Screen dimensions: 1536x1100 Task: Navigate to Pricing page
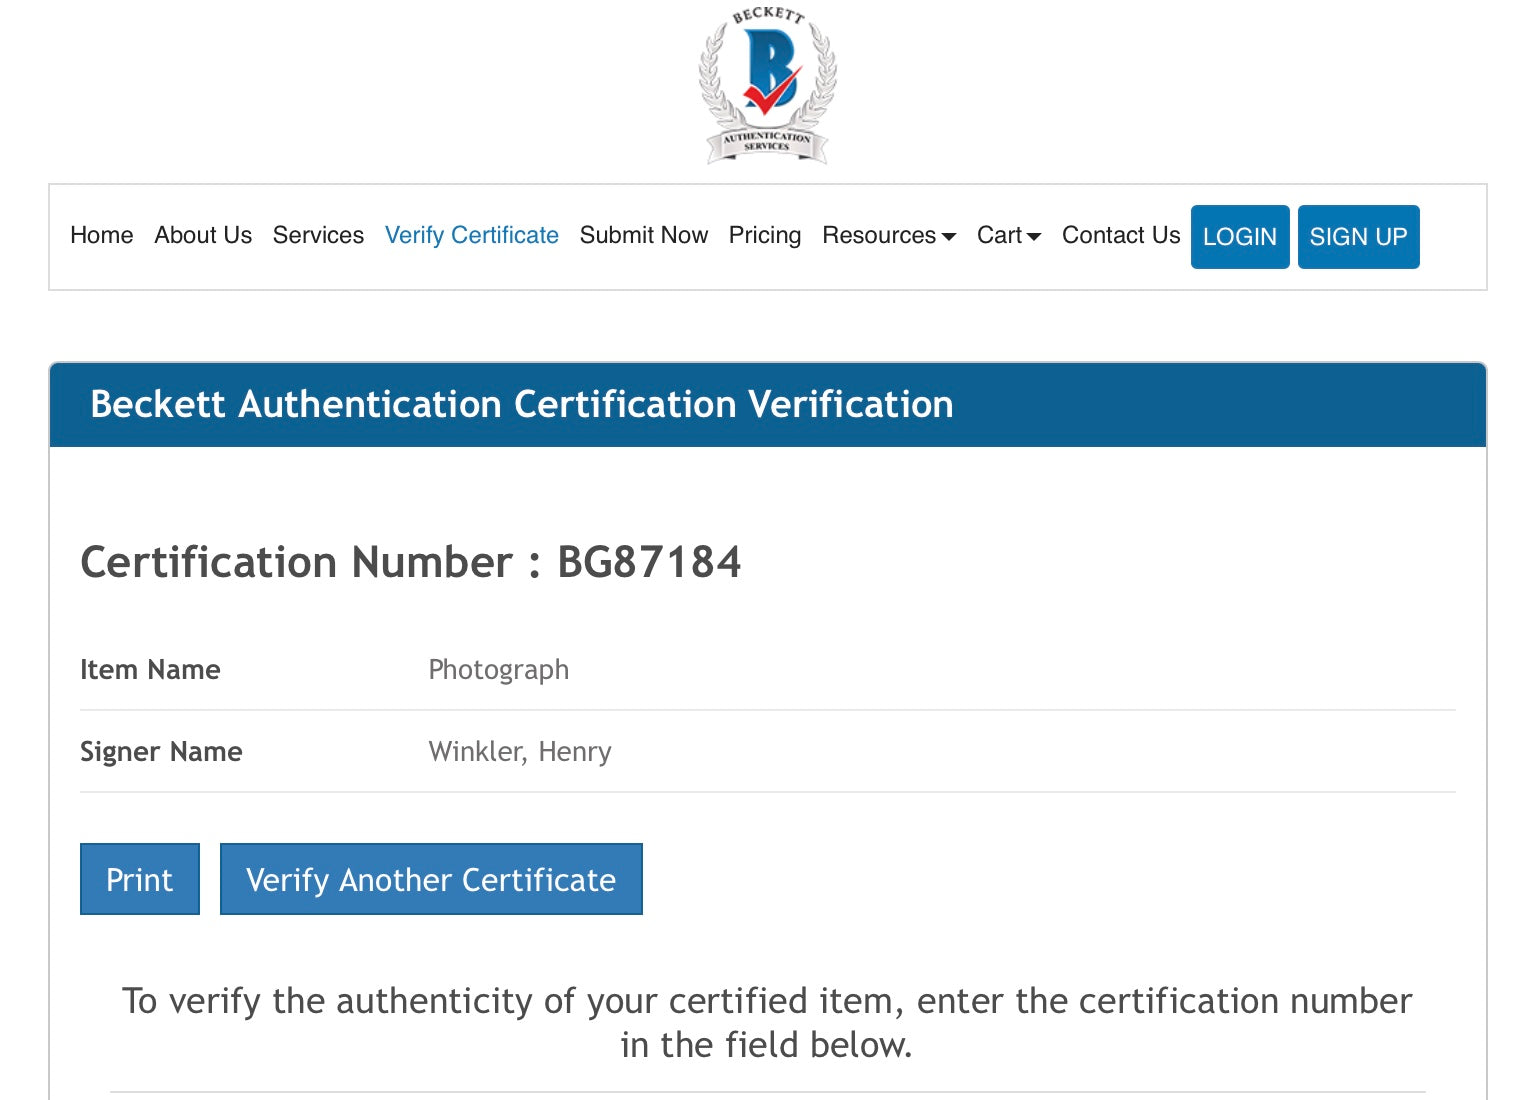pos(765,235)
